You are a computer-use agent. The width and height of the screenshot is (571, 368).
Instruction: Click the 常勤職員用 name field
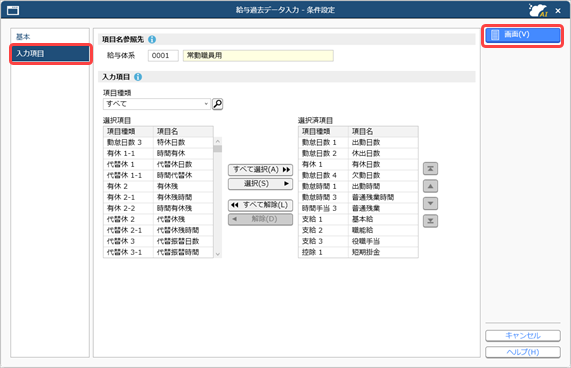click(258, 56)
